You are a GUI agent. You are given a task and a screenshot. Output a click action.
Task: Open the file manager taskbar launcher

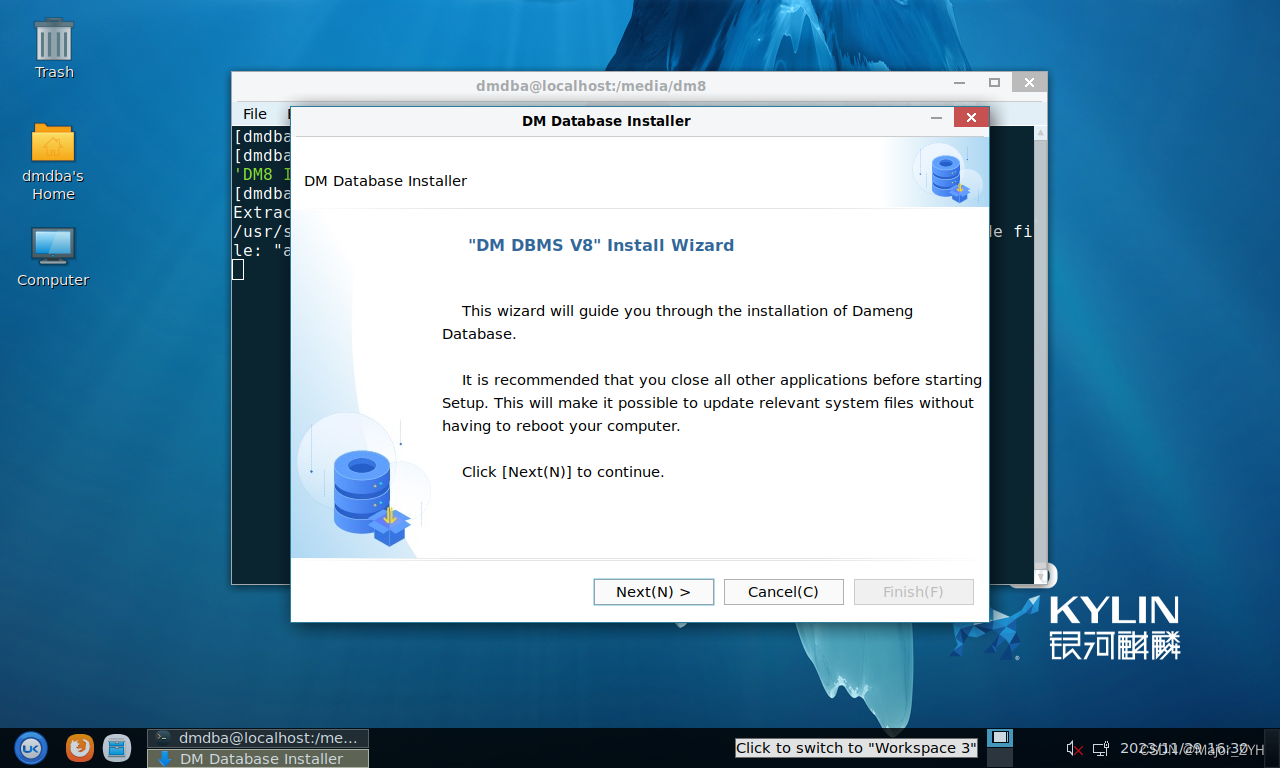click(117, 748)
